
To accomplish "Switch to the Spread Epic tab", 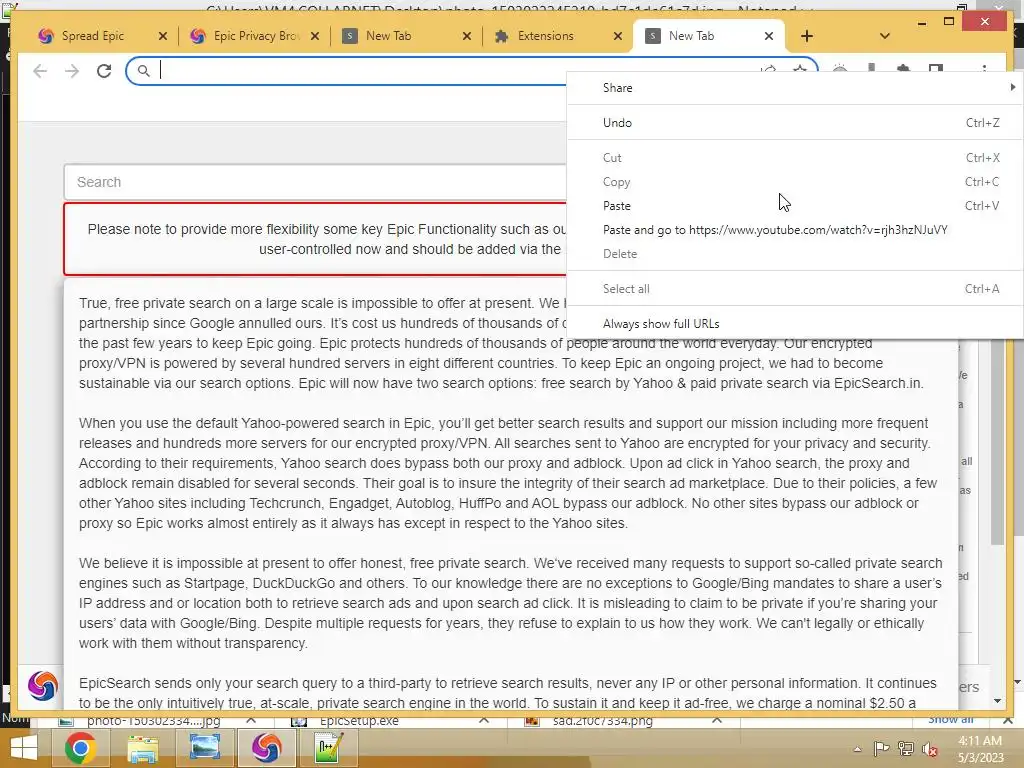I will [x=91, y=36].
